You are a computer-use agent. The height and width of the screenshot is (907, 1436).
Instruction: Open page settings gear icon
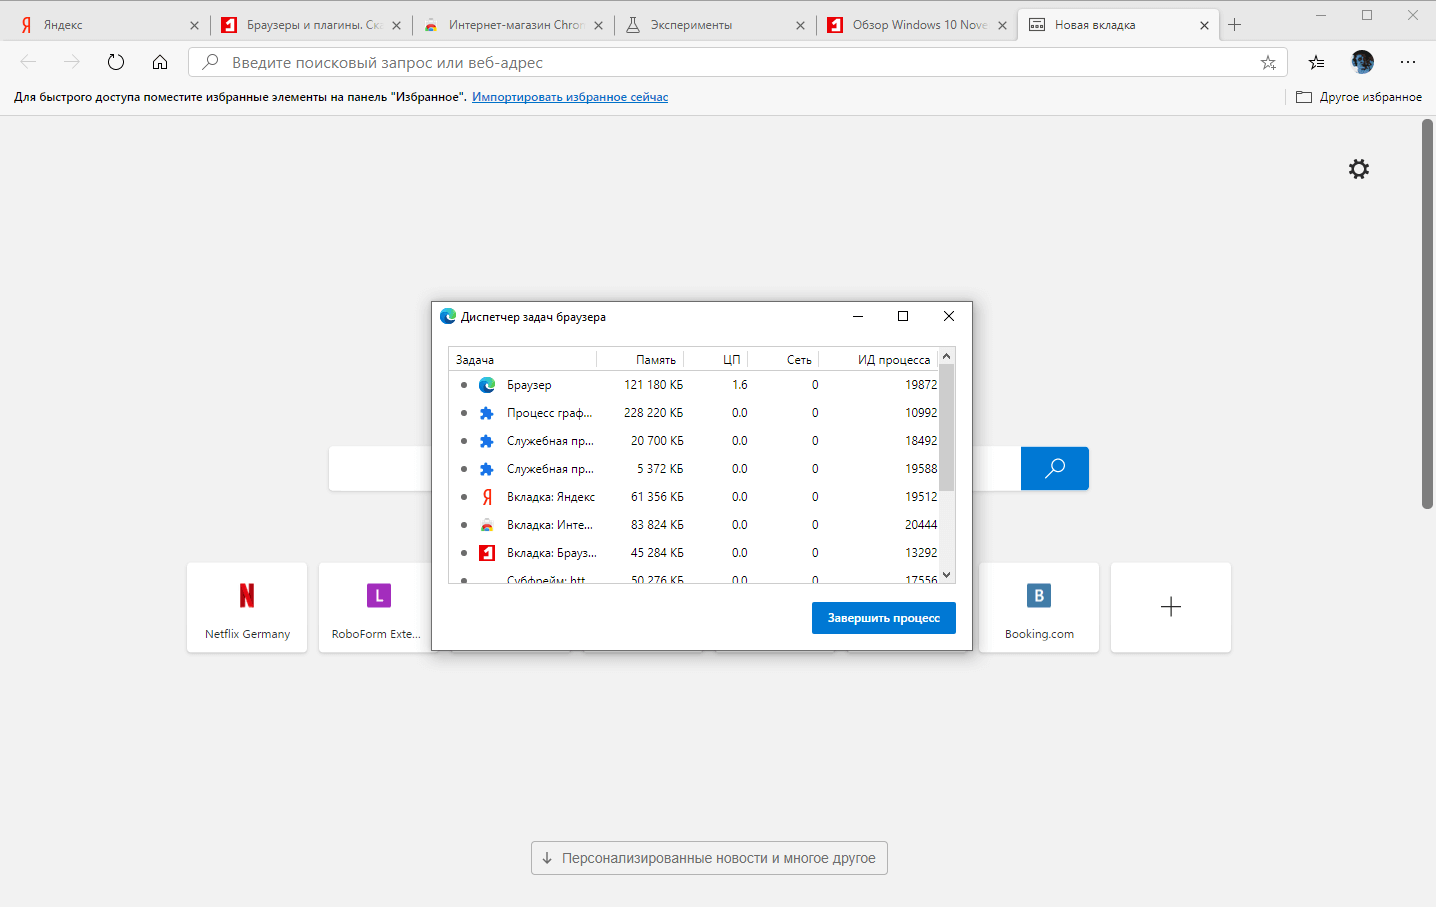(x=1359, y=169)
